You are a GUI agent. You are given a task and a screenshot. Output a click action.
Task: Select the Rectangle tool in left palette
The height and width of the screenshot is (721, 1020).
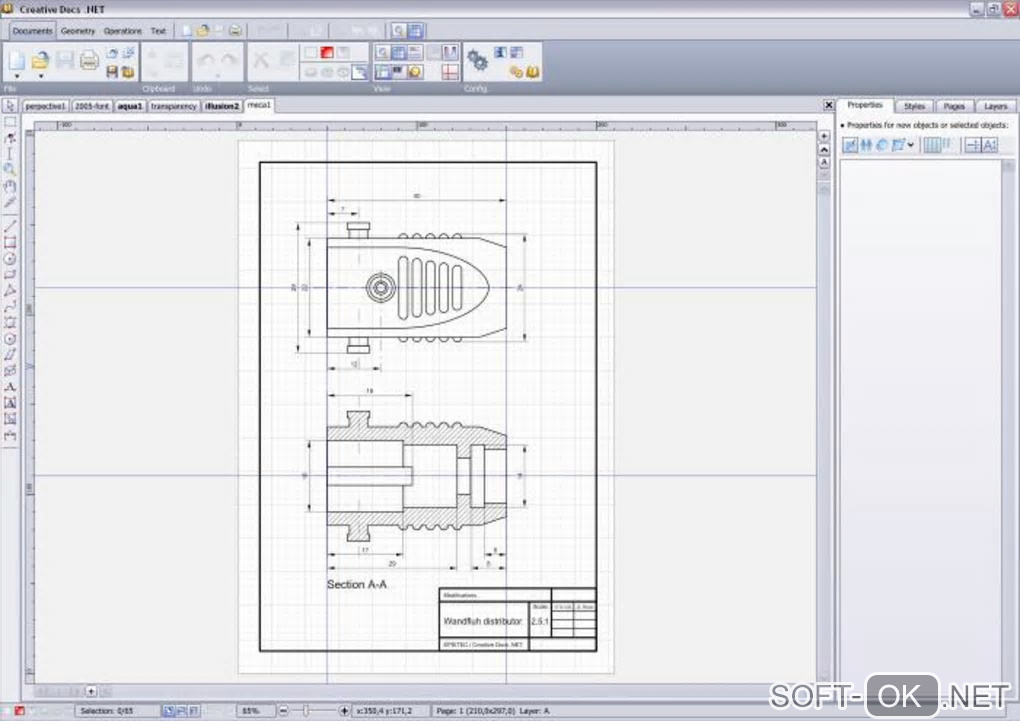click(10, 242)
